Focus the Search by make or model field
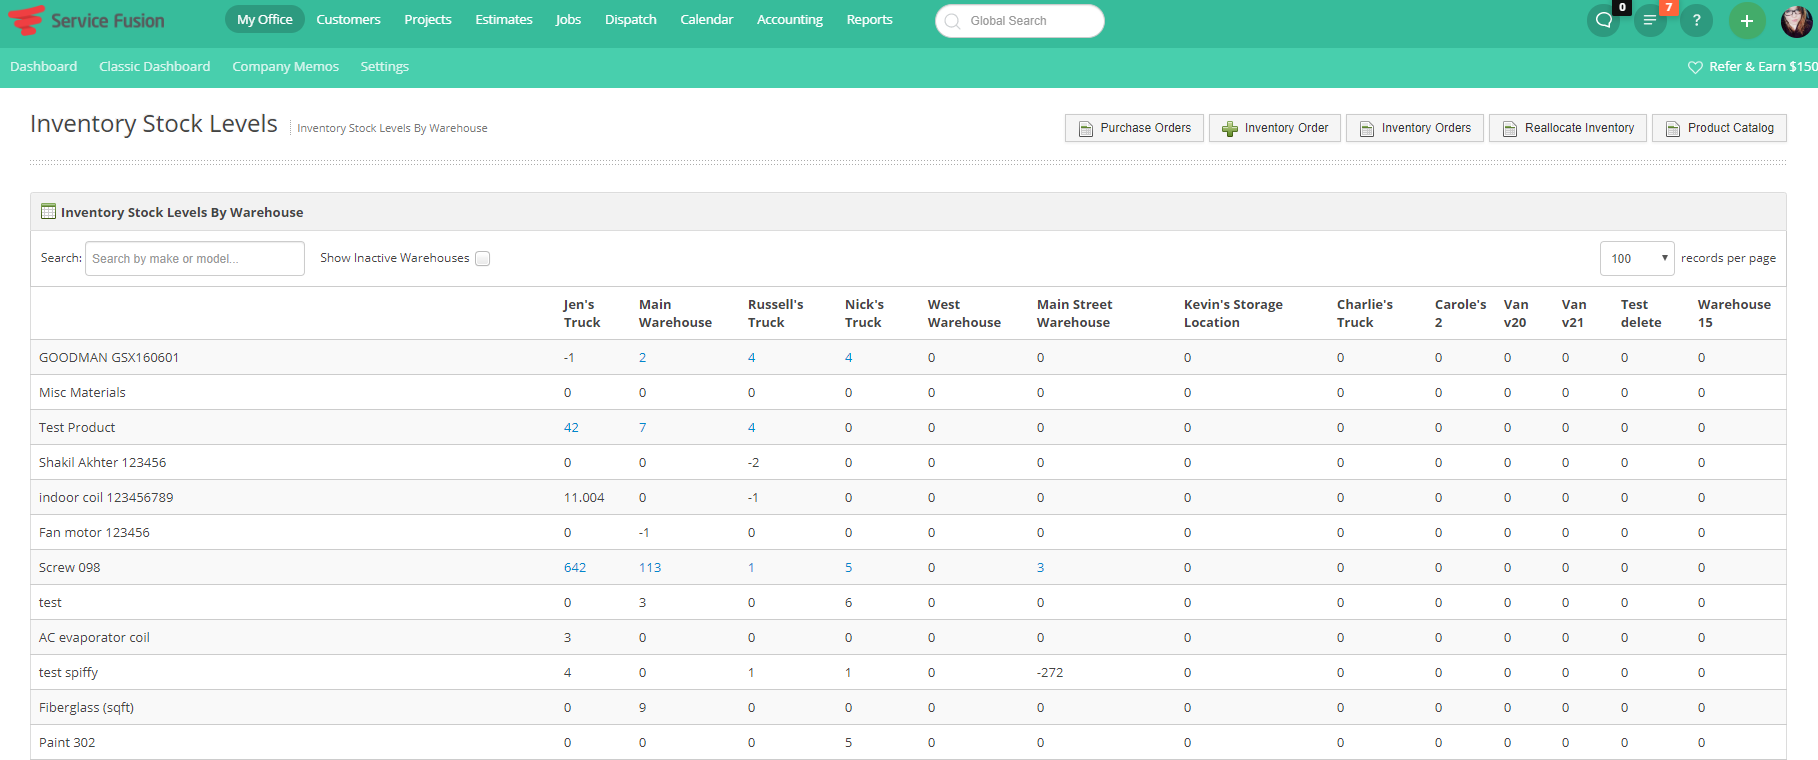This screenshot has height=760, width=1818. 195,258
